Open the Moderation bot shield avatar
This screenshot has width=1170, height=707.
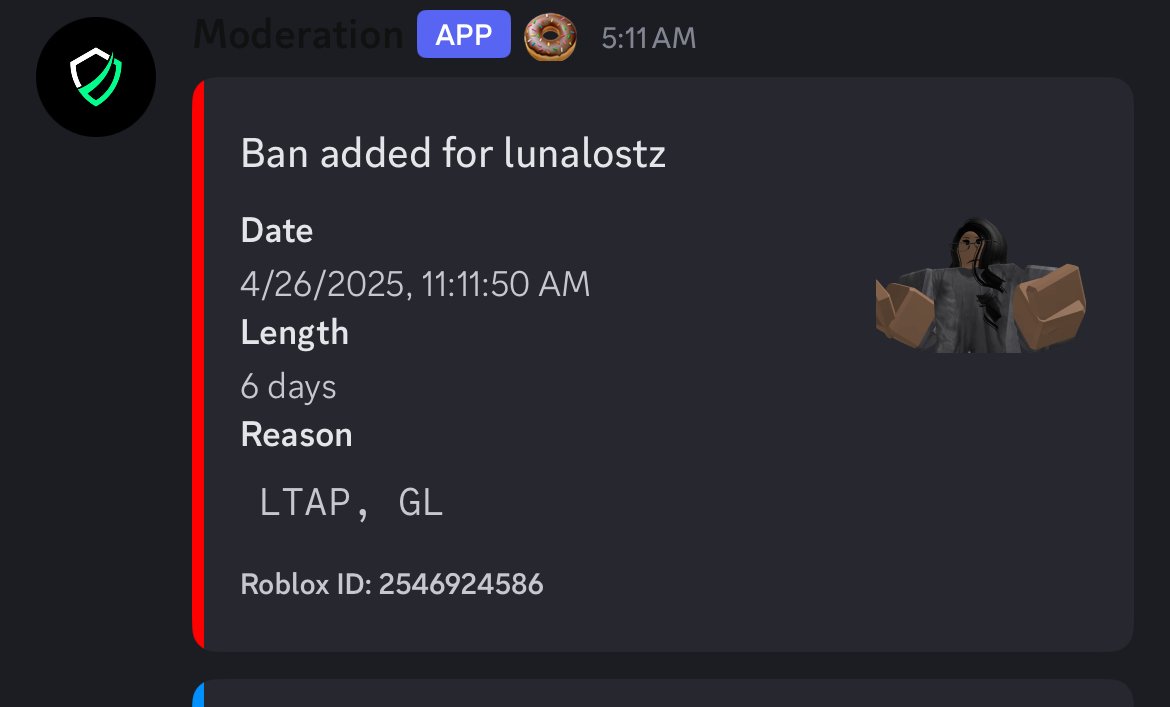coord(96,77)
